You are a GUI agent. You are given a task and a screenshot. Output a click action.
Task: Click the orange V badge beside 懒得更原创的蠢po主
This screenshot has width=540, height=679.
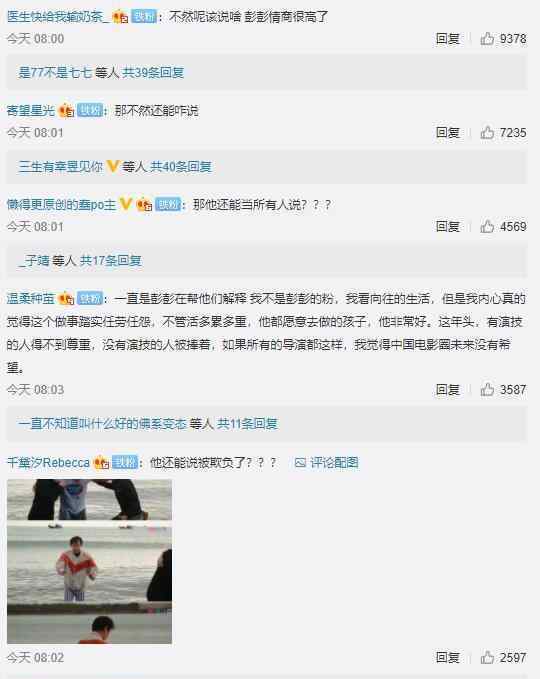(x=126, y=204)
